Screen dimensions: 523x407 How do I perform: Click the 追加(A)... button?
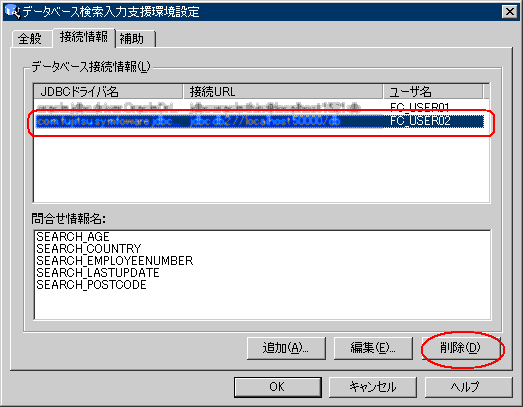(x=286, y=348)
